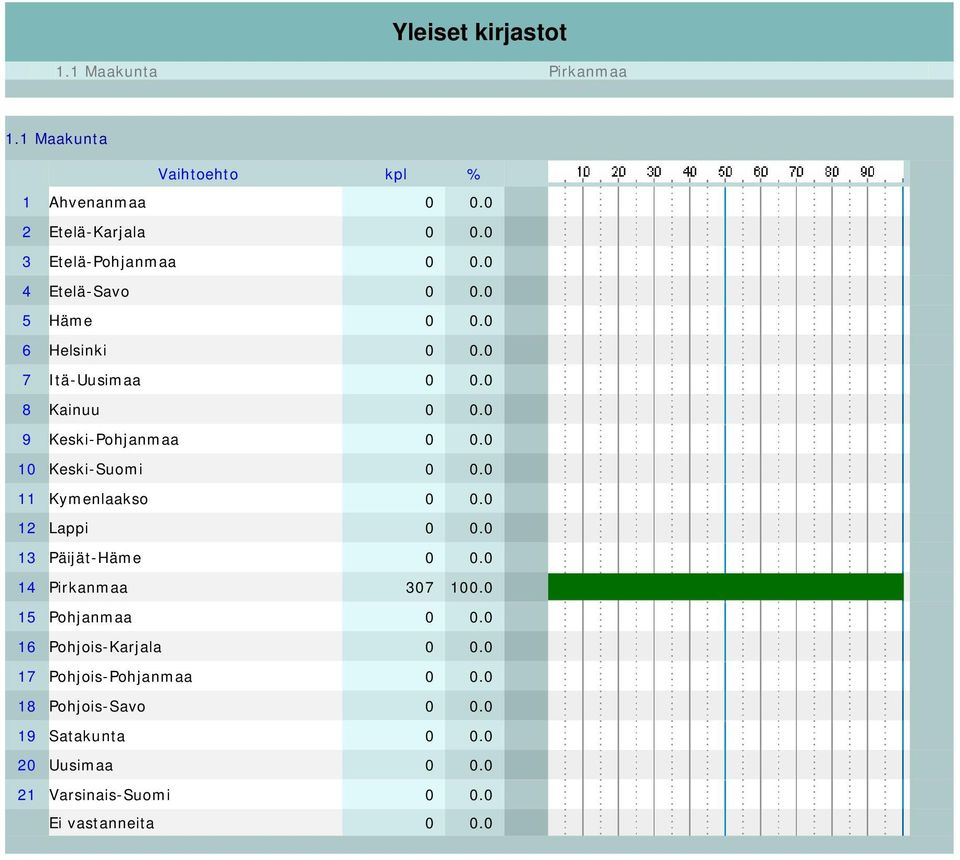
Task: Select the 'Itä-Uusimaa' row label
Action: pos(94,380)
